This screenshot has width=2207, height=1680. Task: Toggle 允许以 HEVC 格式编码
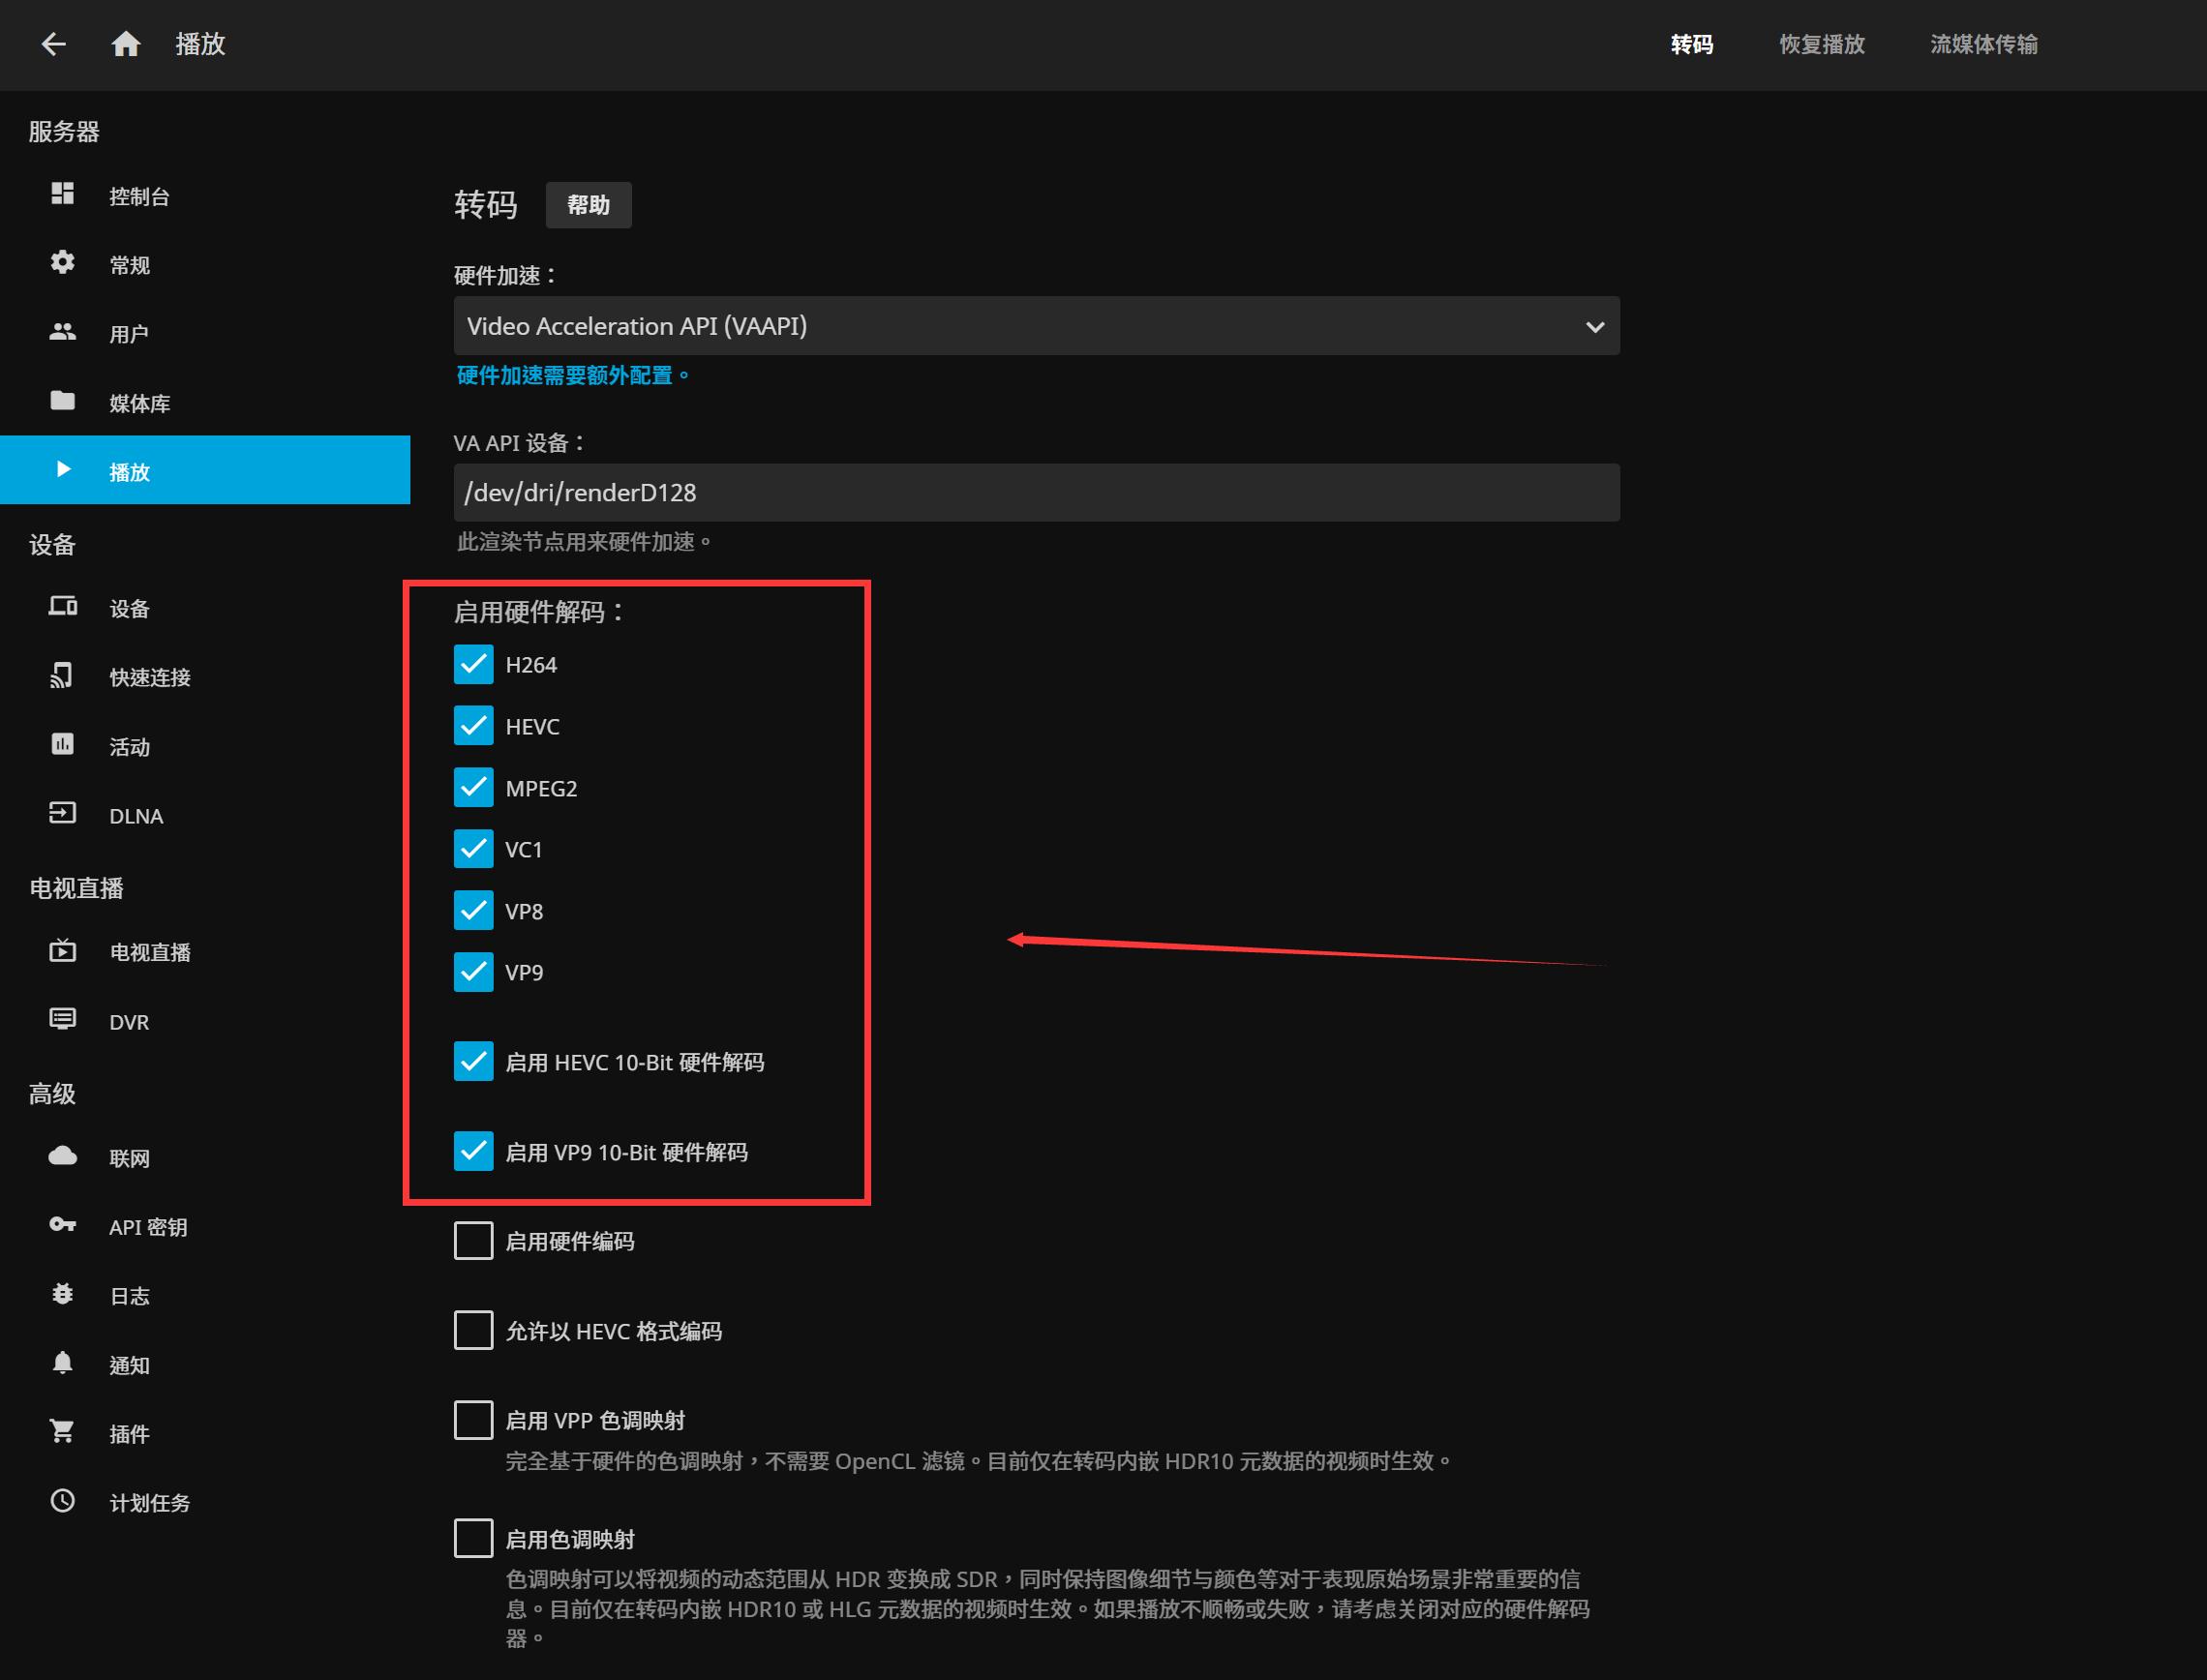(474, 1330)
